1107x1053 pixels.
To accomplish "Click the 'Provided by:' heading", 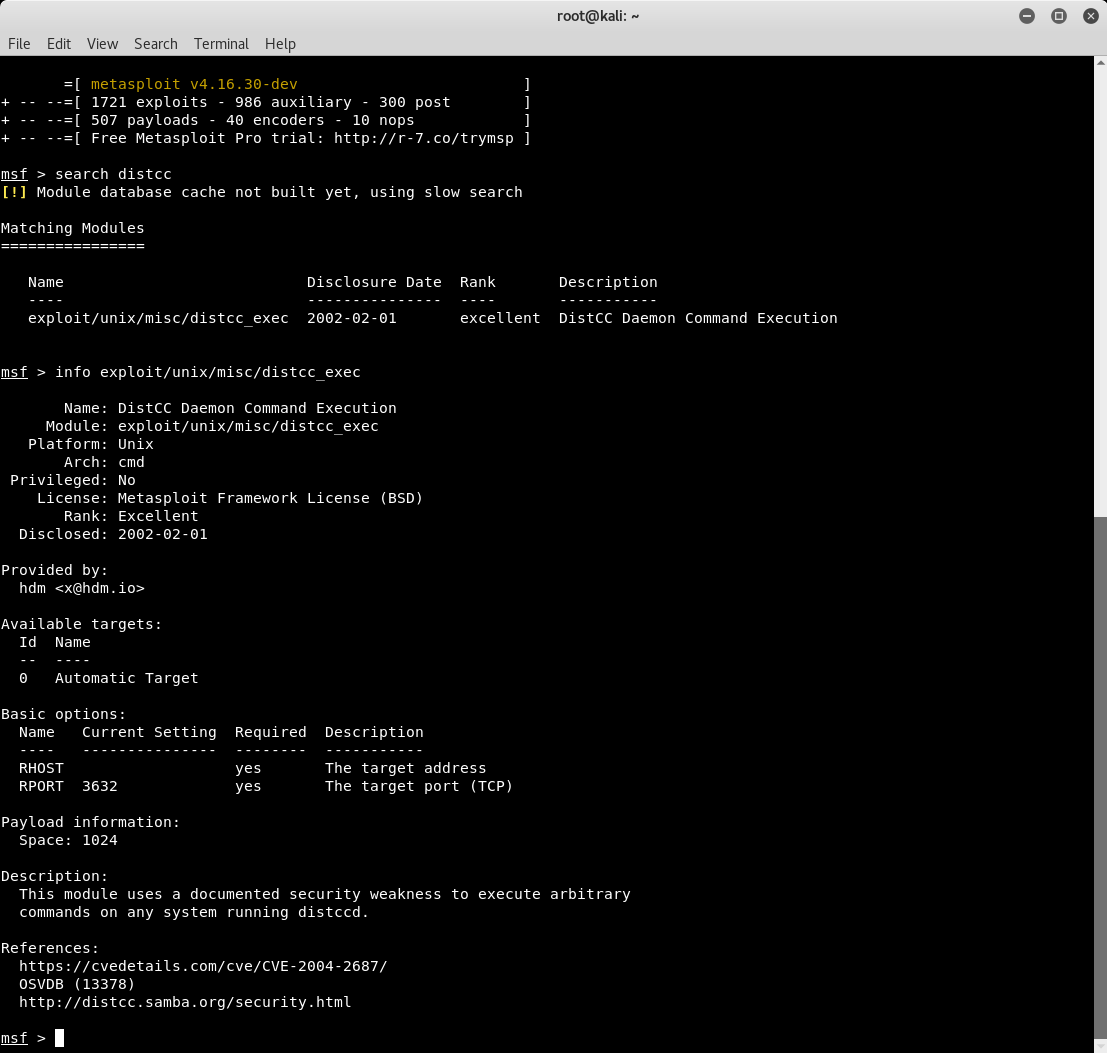I will coord(54,570).
